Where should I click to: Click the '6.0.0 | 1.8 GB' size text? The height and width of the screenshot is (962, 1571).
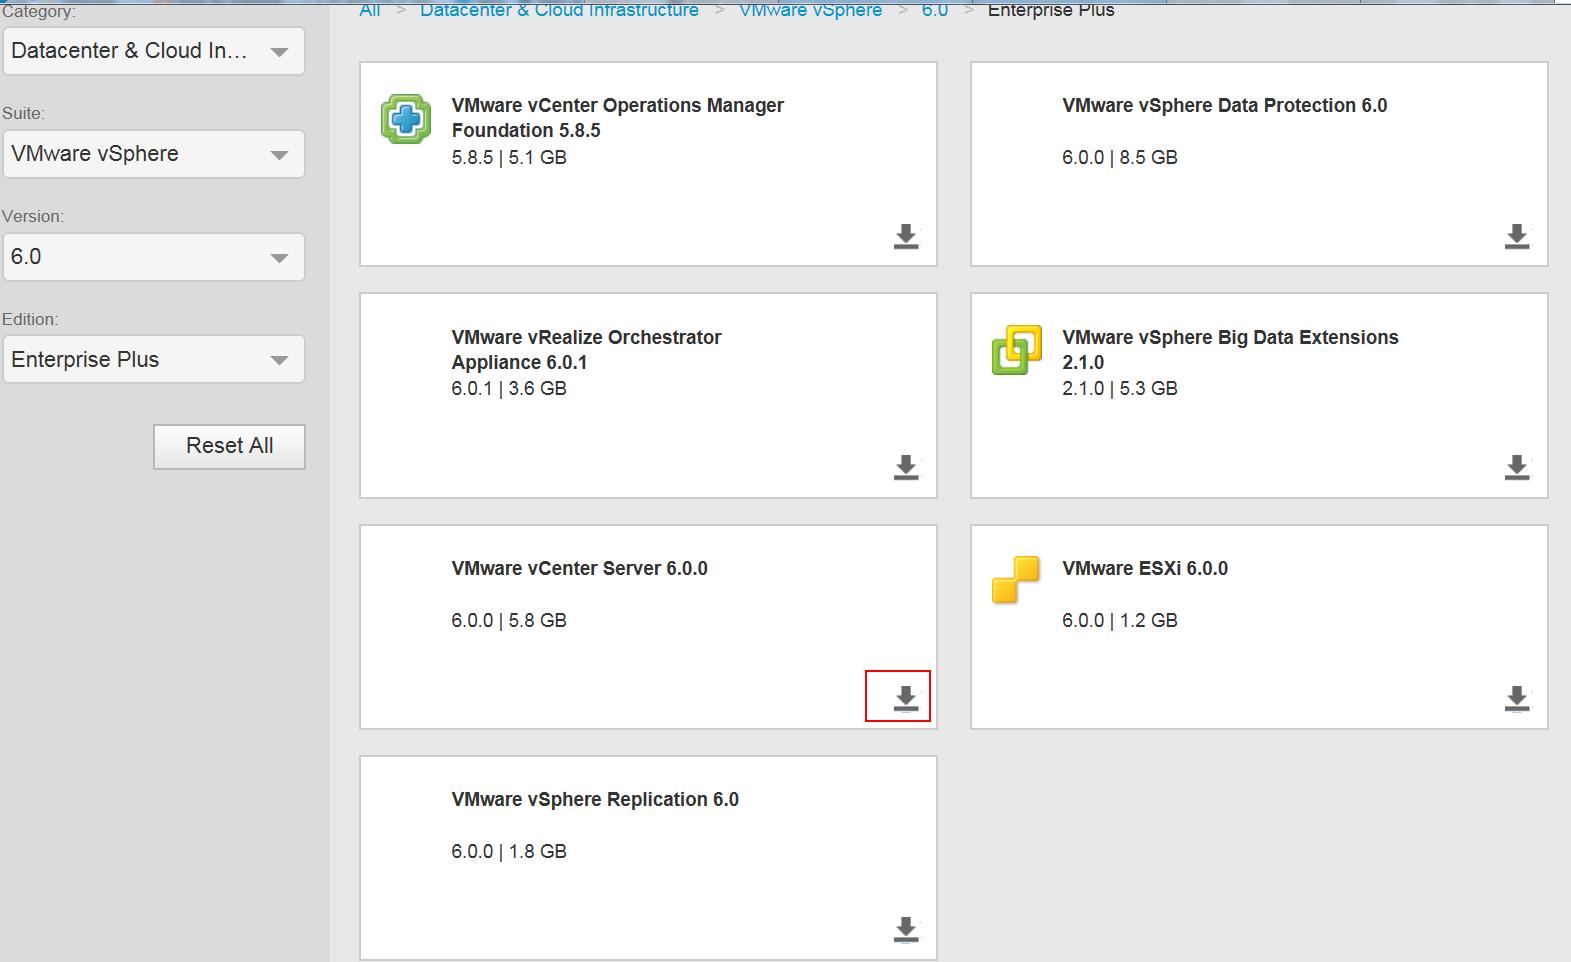509,851
